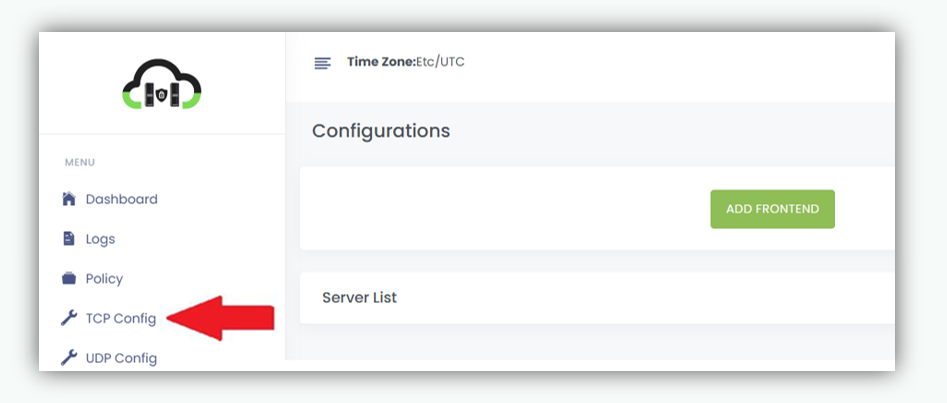Viewport: 947px width, 403px height.
Task: Click the Logs document icon
Action: coord(69,239)
